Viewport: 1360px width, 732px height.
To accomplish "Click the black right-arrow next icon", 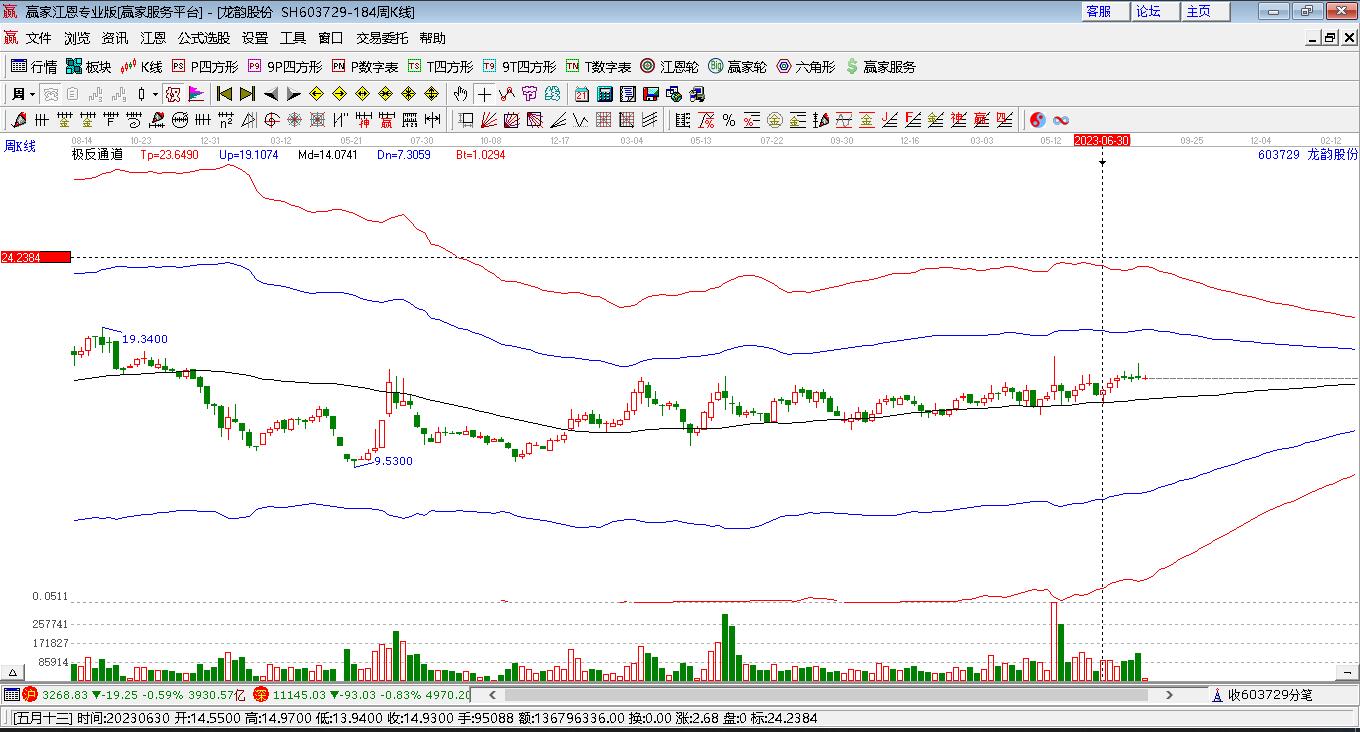I will click(x=293, y=94).
